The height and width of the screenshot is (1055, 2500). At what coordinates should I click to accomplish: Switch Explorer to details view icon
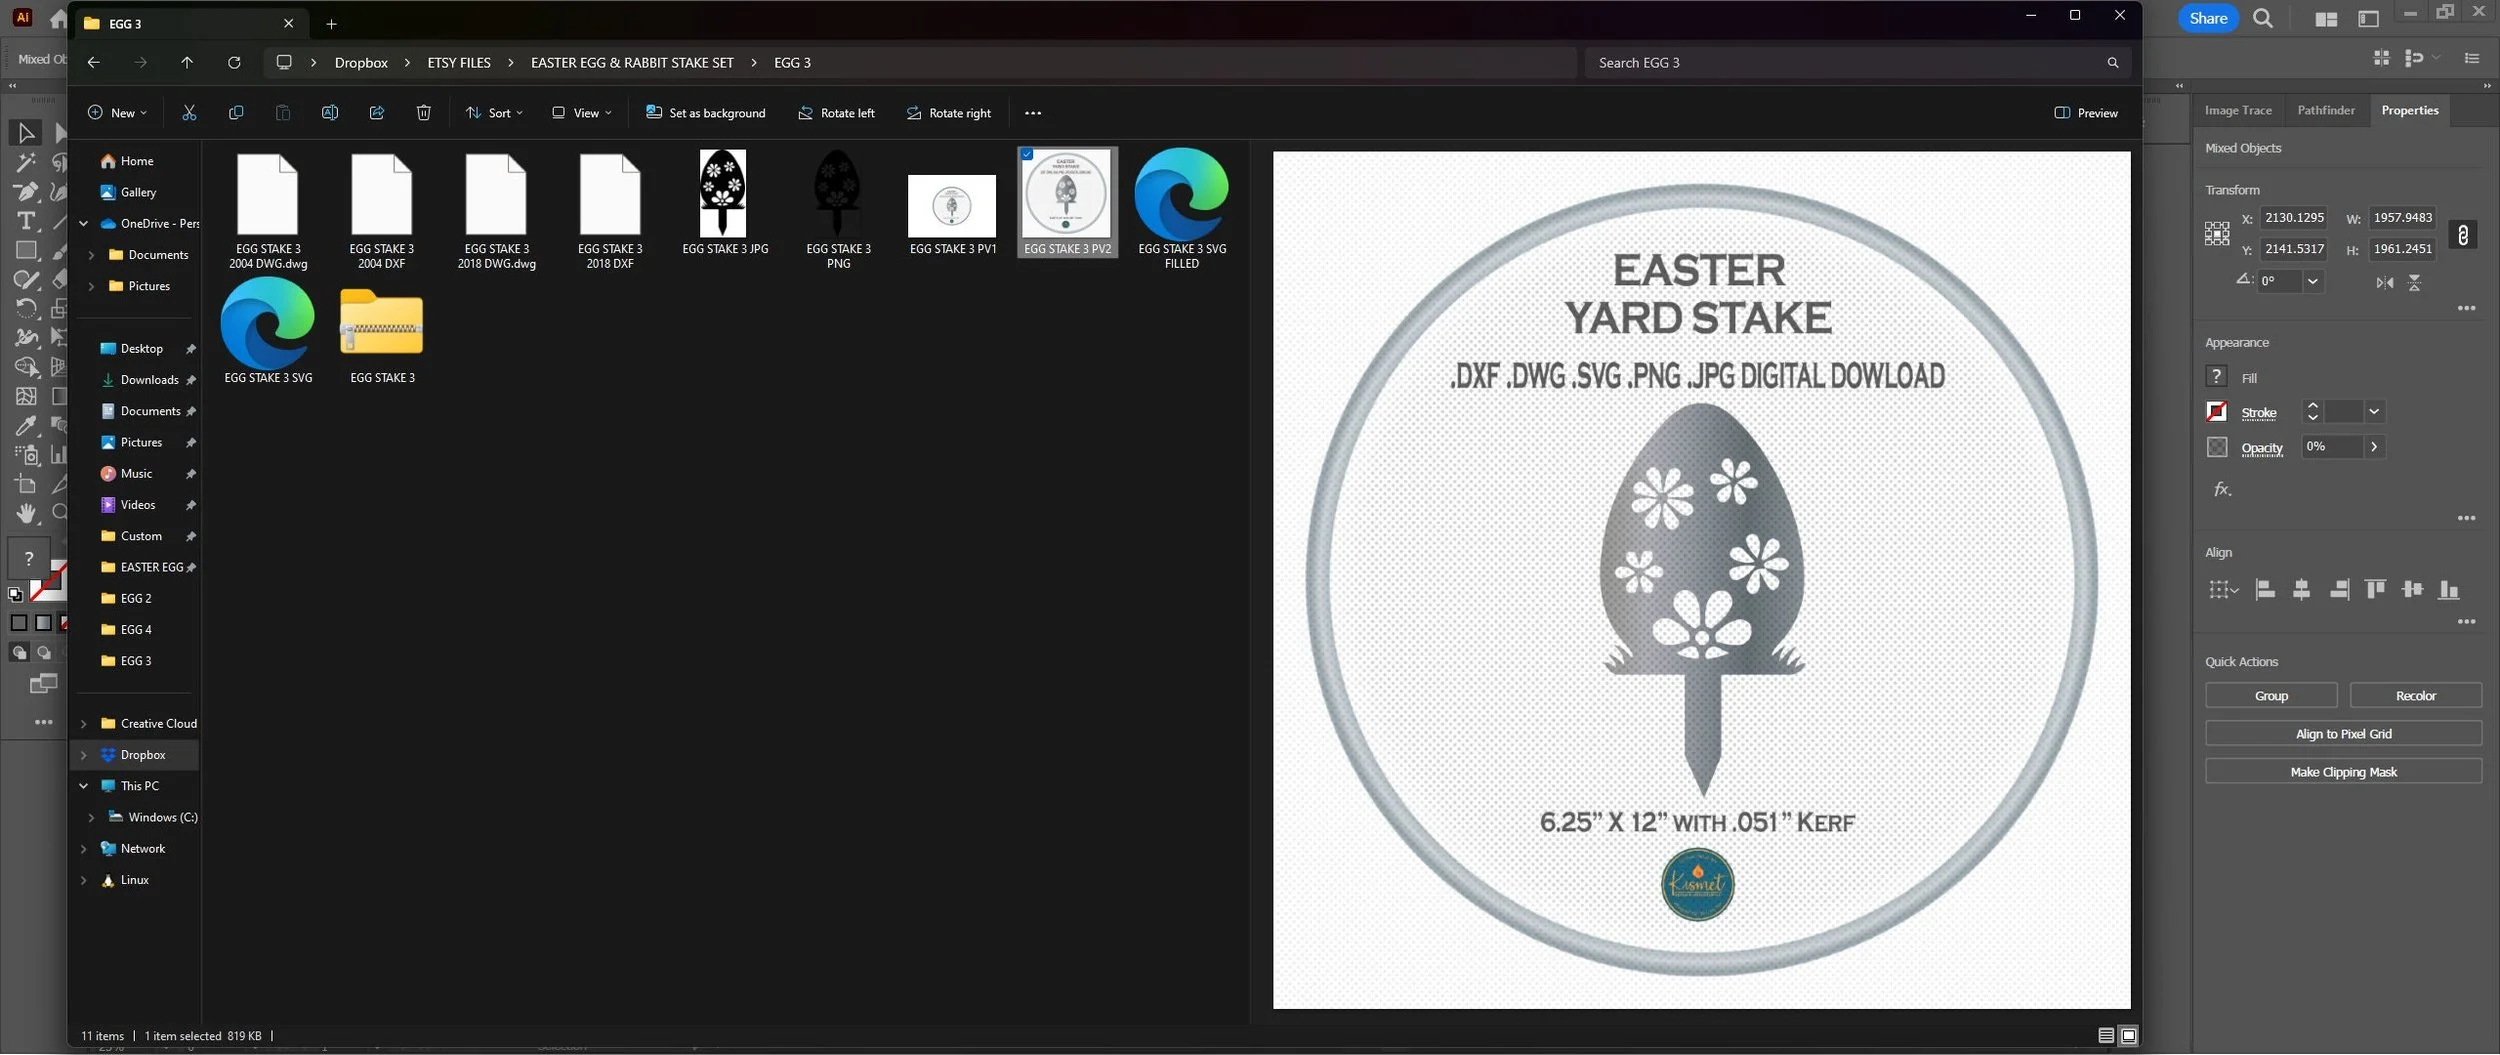(2106, 1035)
